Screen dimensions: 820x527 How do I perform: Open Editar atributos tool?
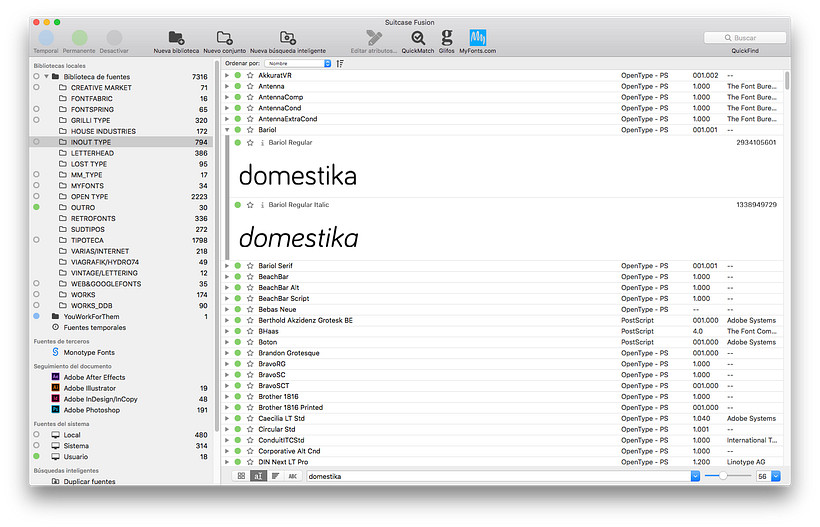[x=373, y=38]
